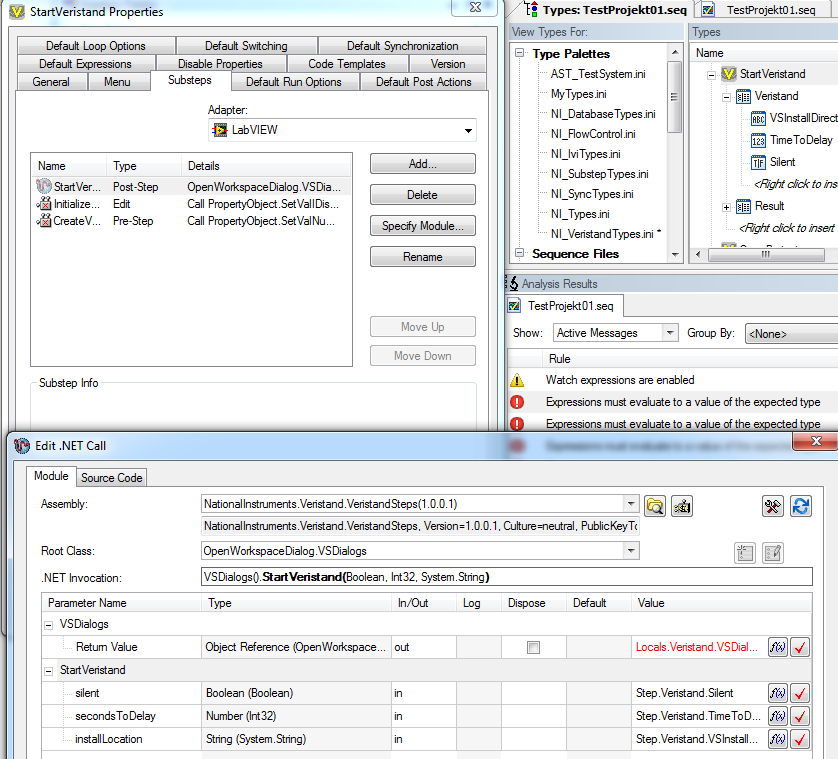Viewport: 838px width, 759px height.
Task: Open the Default Synchronization tab
Action: [x=402, y=45]
